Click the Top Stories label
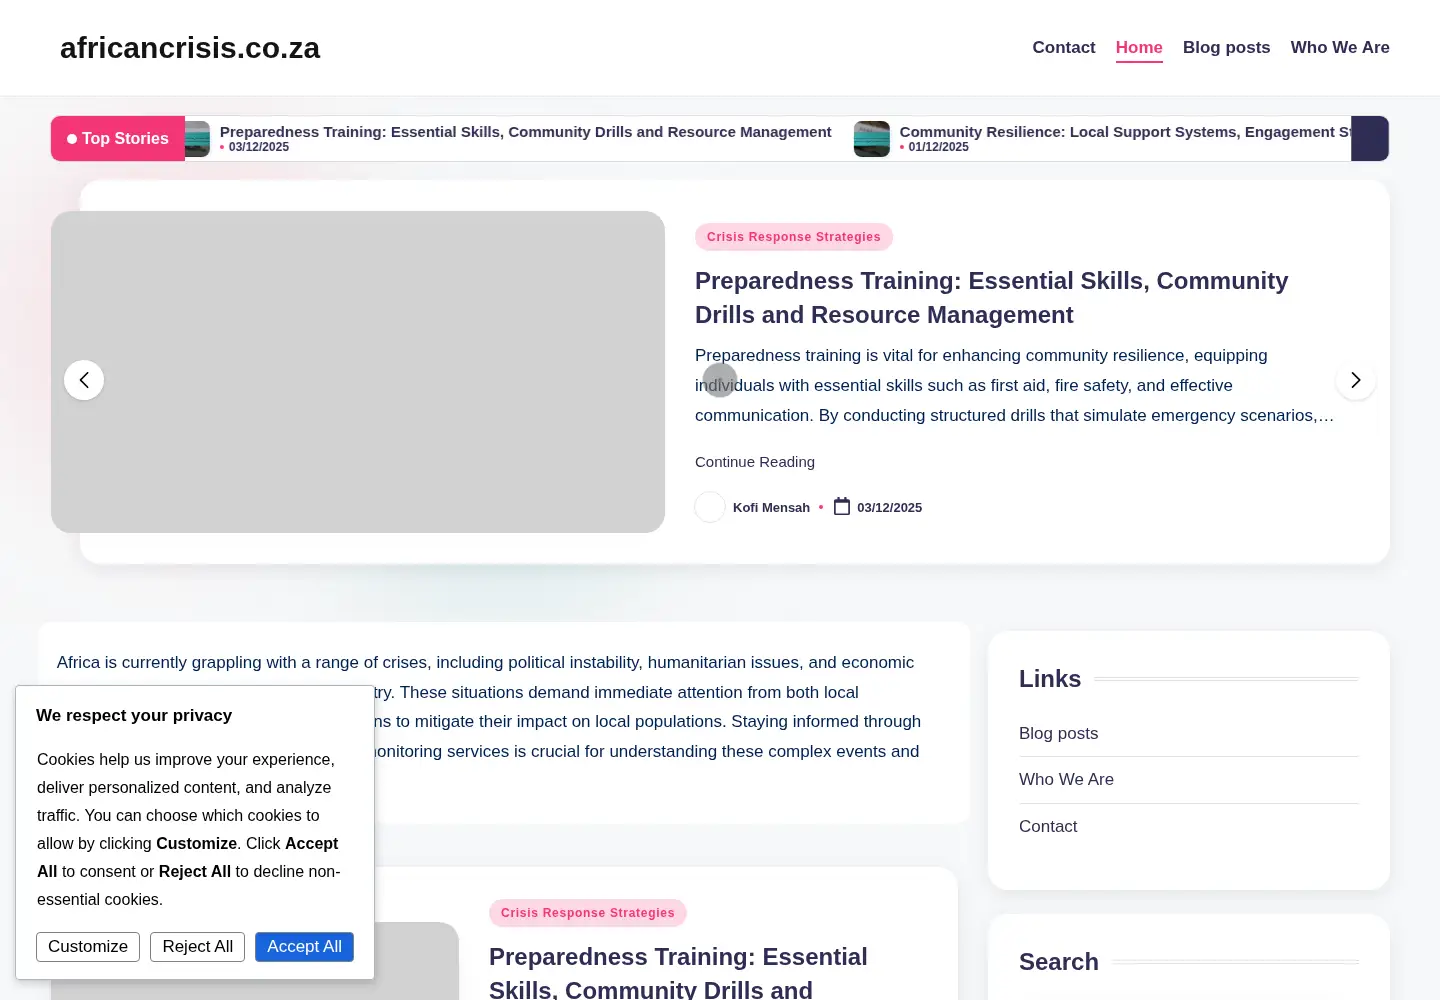 (x=118, y=139)
